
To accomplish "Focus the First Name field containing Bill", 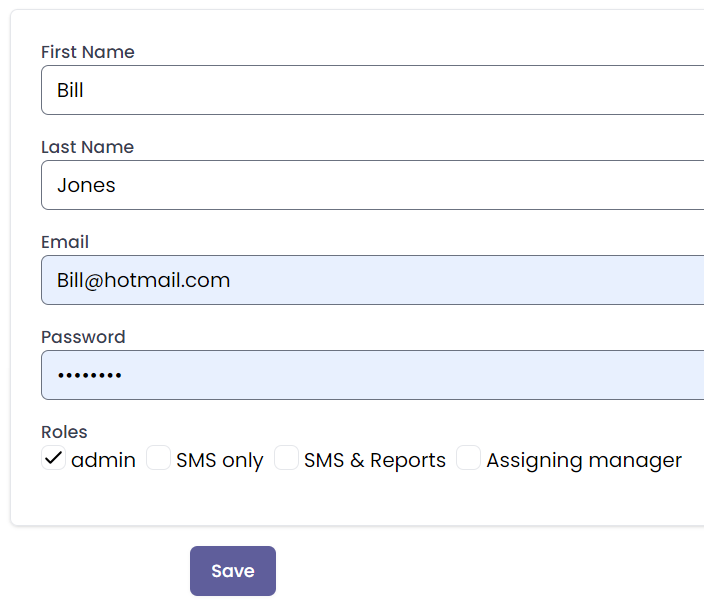I will tap(372, 90).
